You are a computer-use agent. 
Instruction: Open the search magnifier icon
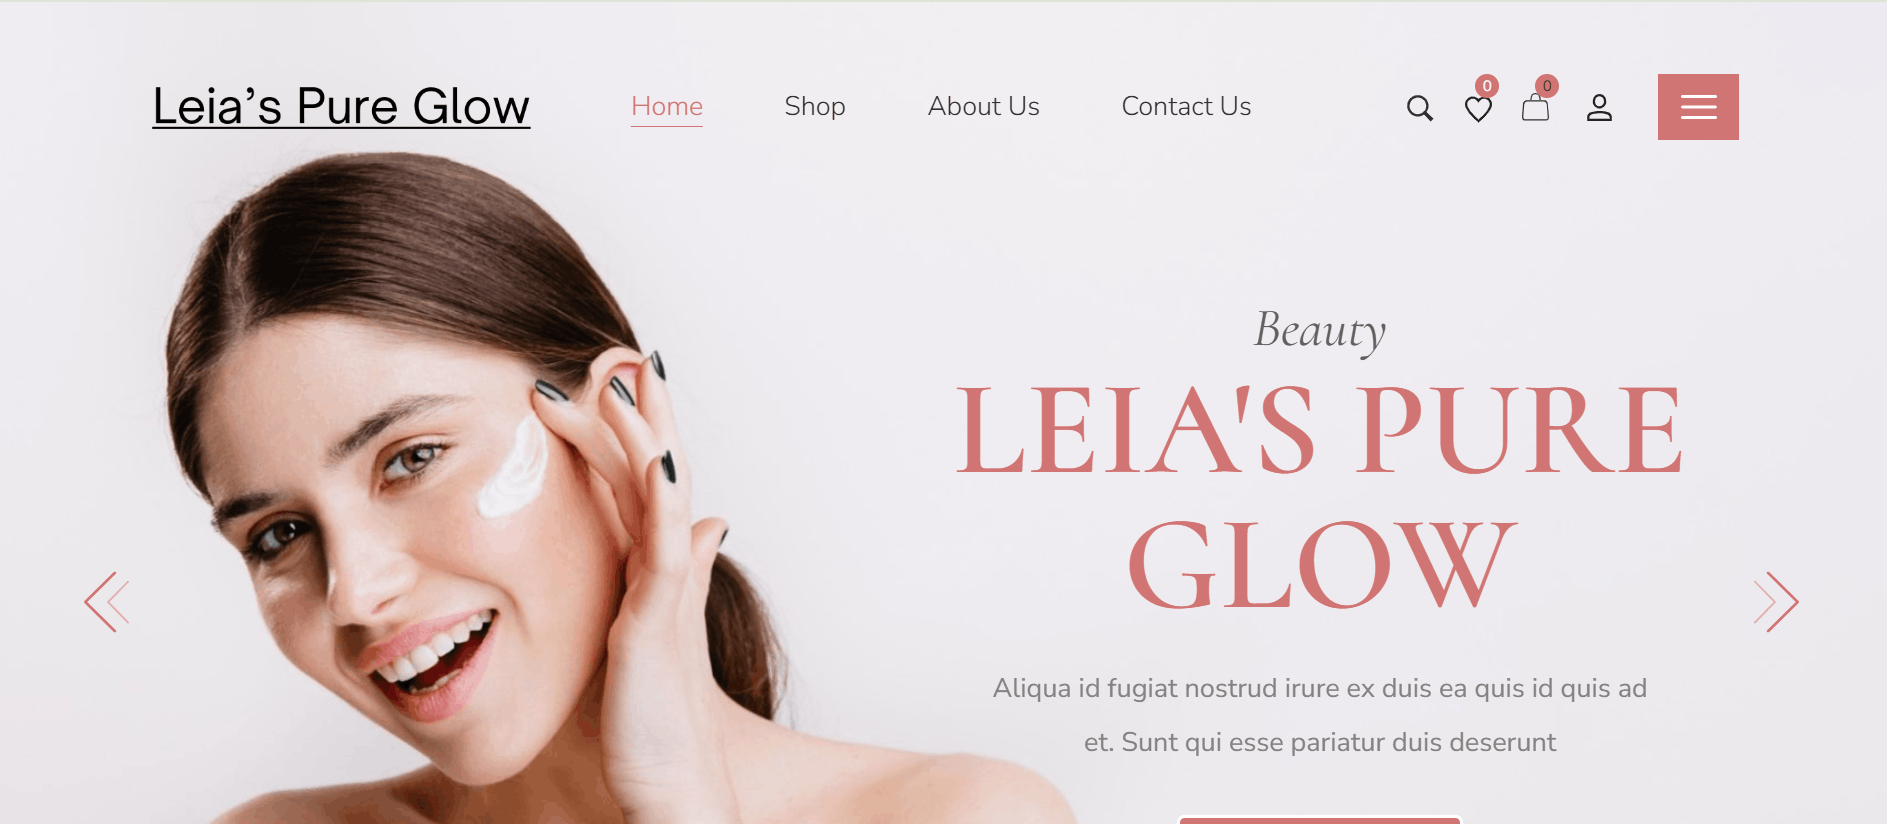(1419, 108)
